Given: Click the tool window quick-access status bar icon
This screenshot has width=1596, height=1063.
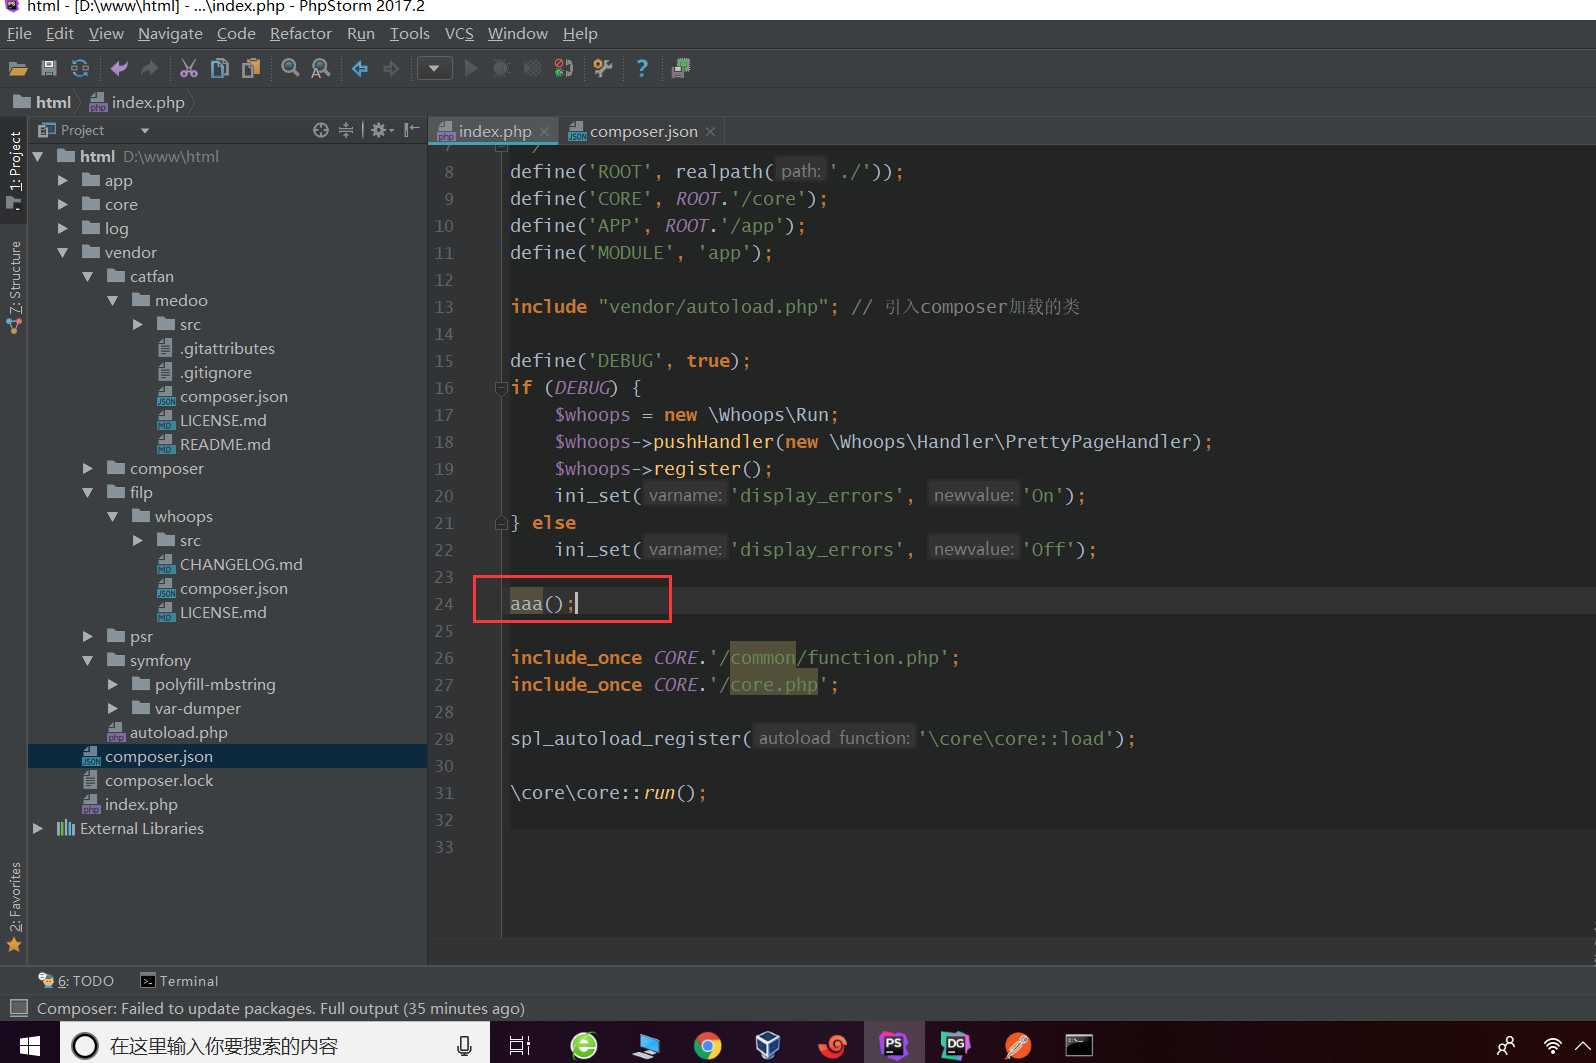Looking at the screenshot, I should (x=18, y=1008).
